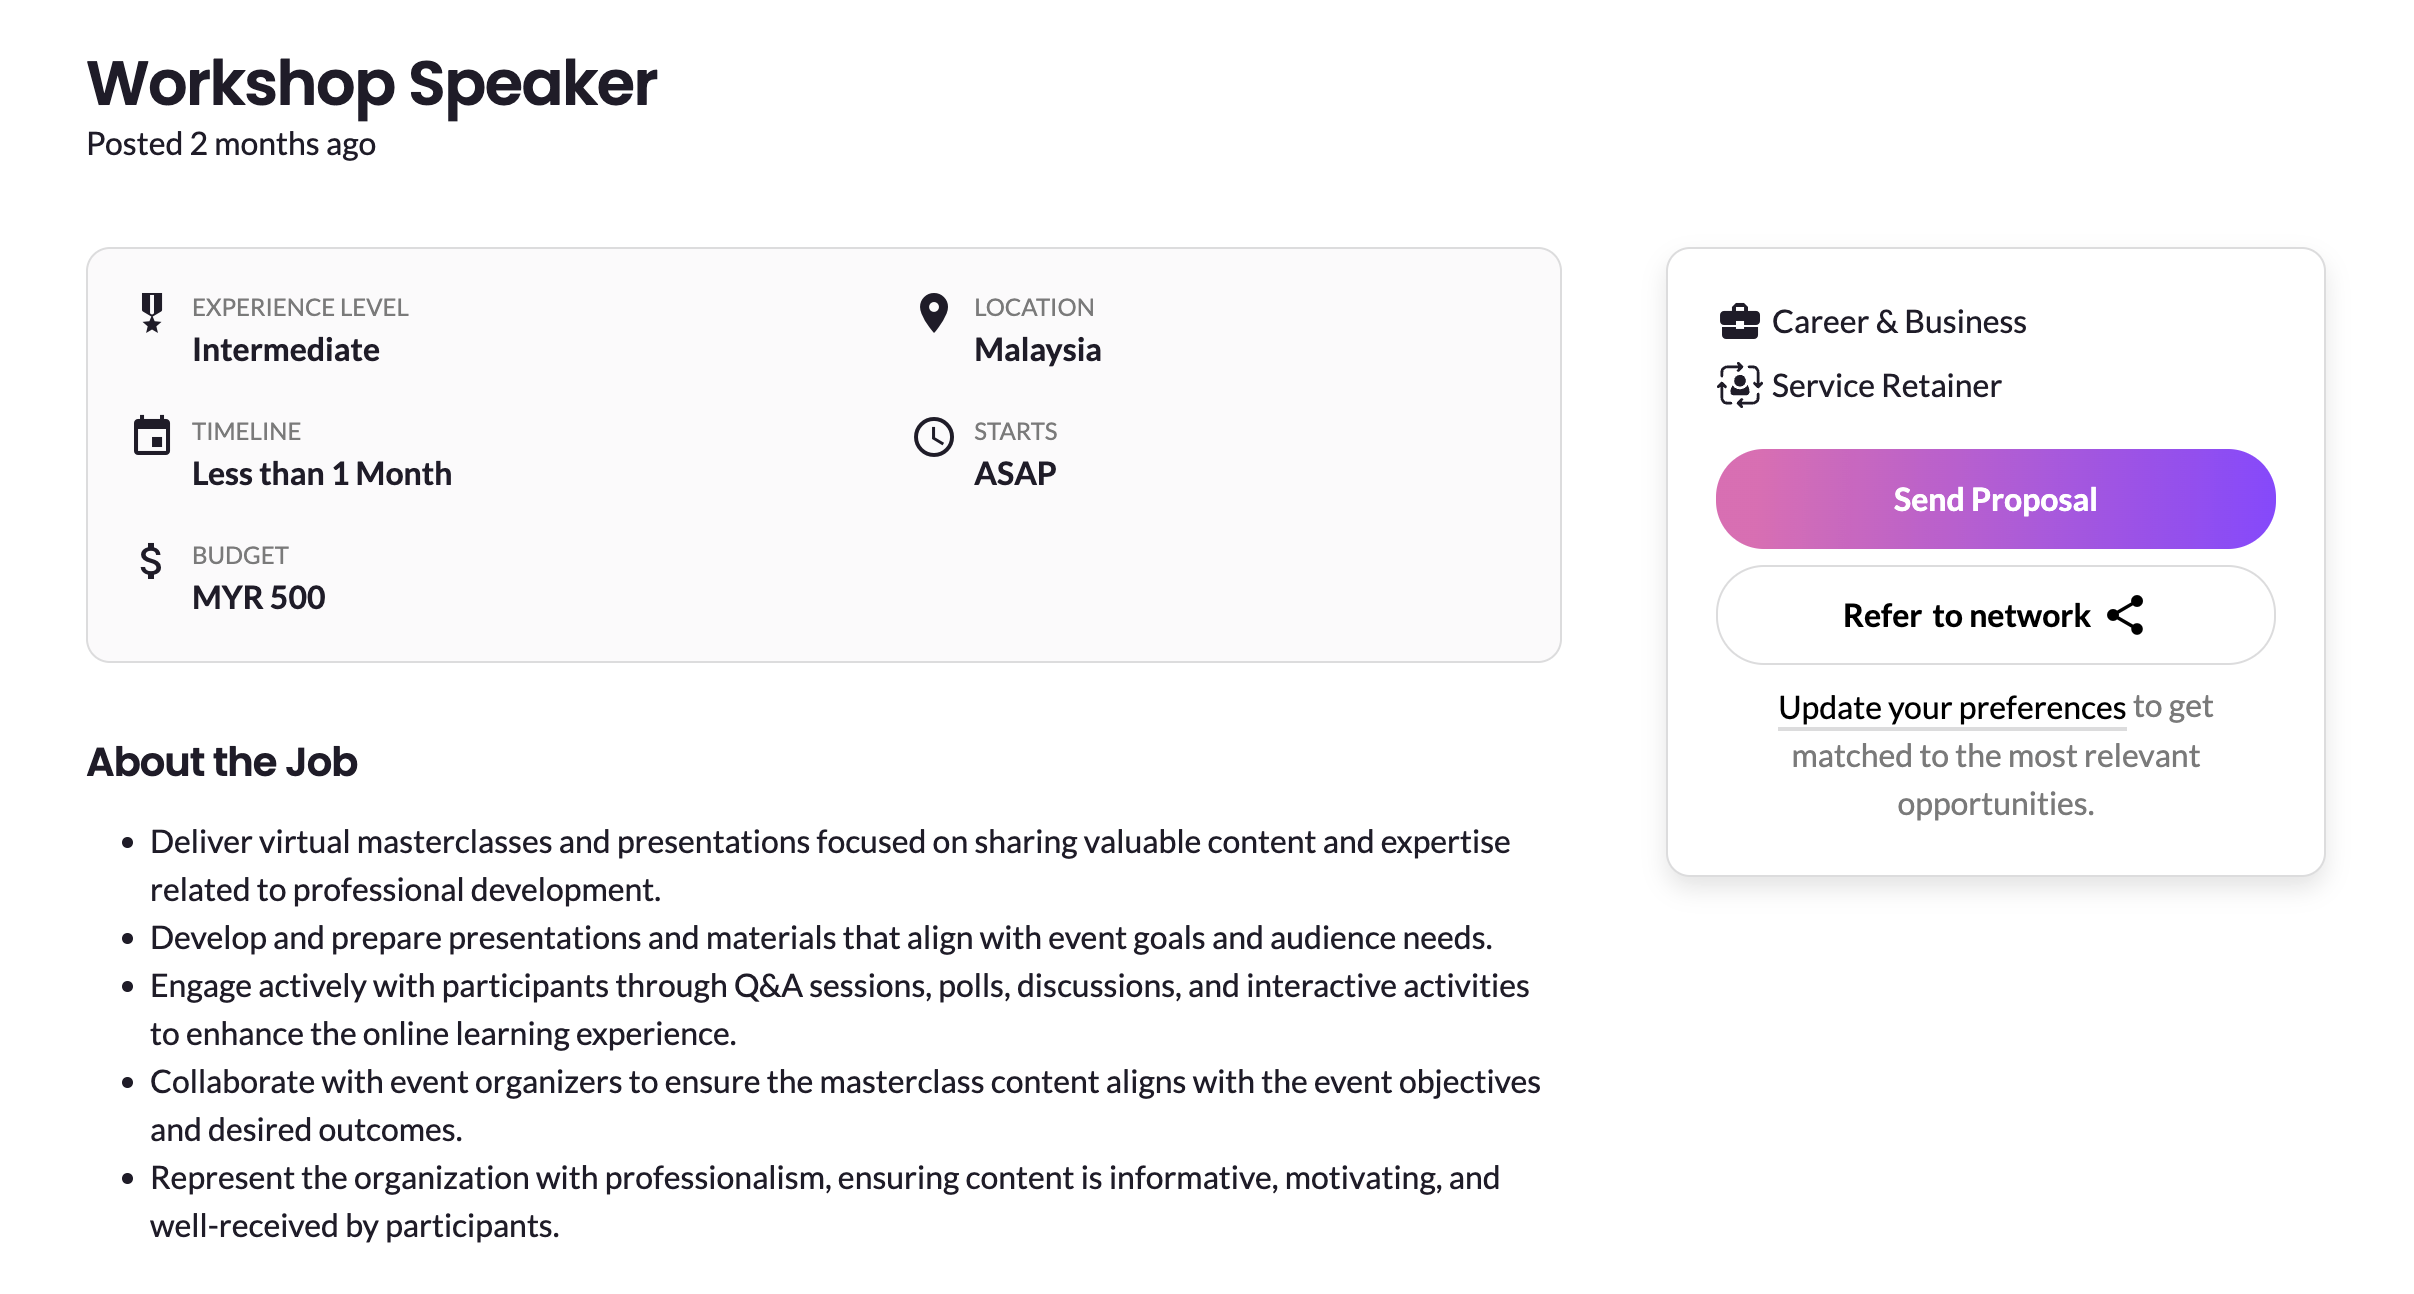
Task: Click the Workshop Speaker job title
Action: (372, 83)
